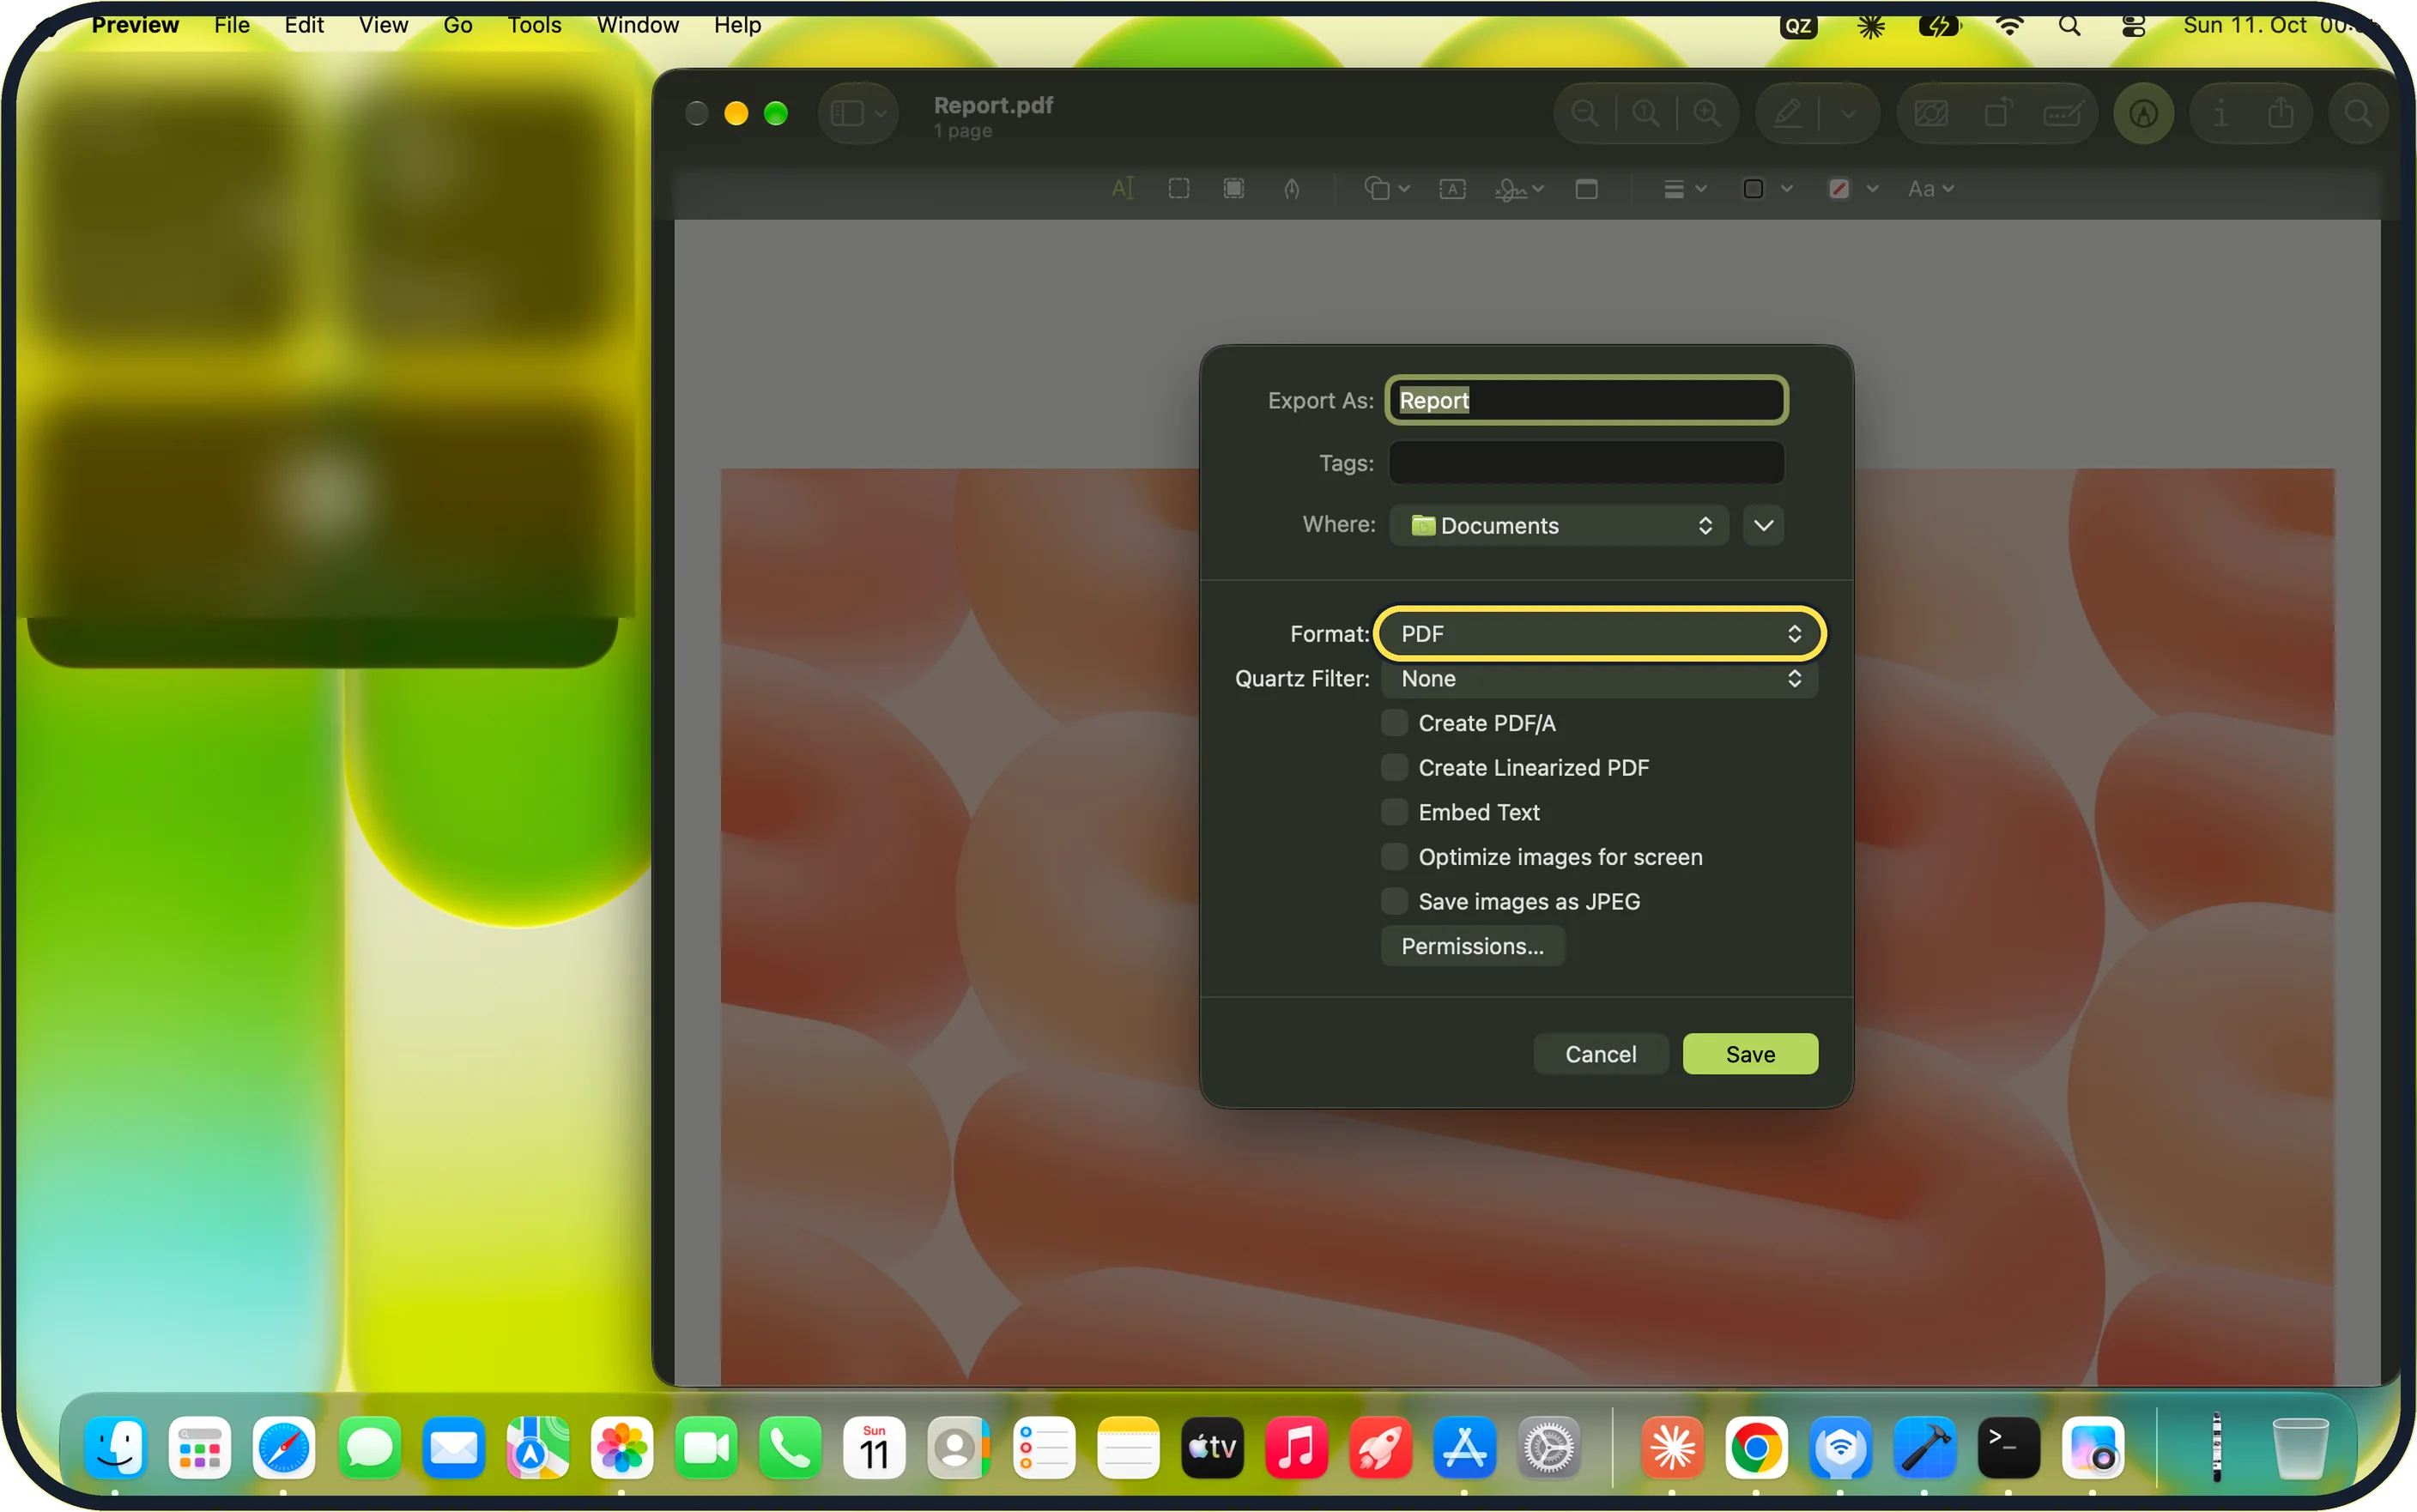Enable the Create Linearized PDF checkbox
Screen dimensions: 2417x1512
1394,767
